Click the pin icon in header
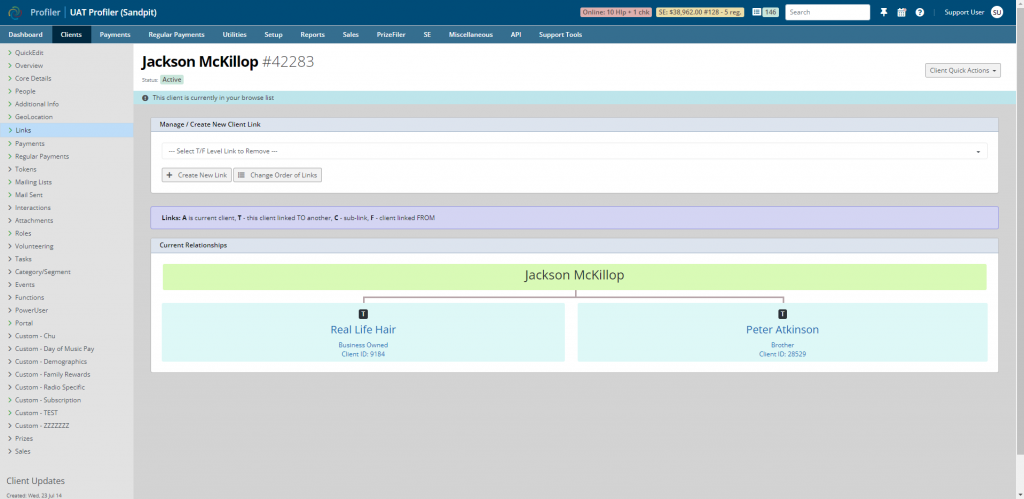The width and height of the screenshot is (1024, 499). [x=884, y=12]
